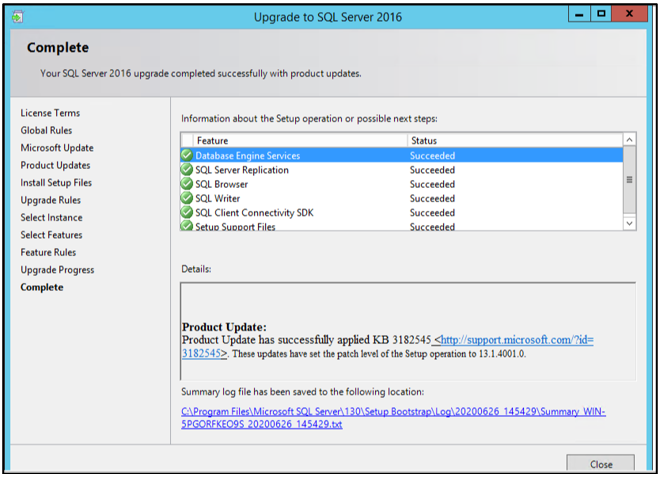This screenshot has width=662, height=477.
Task: Open the support.microsoft.com KB 3182545 link
Action: pyautogui.click(x=513, y=340)
